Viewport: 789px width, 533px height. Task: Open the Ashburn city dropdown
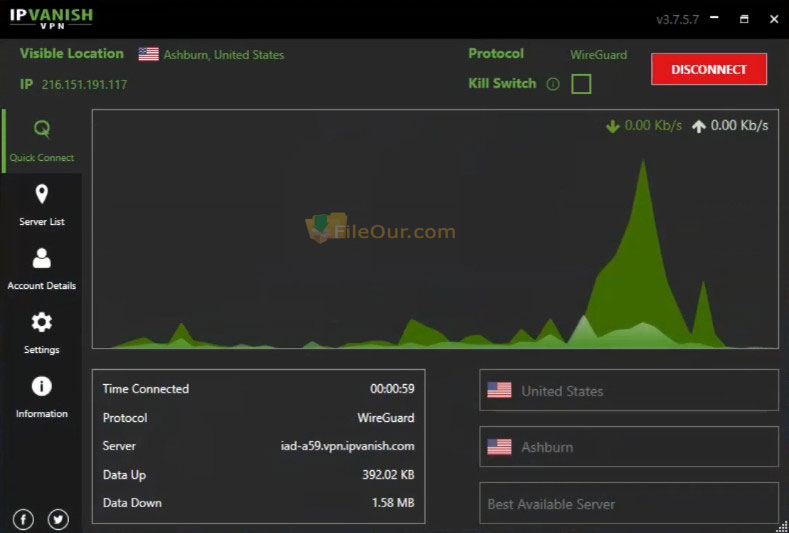point(629,446)
